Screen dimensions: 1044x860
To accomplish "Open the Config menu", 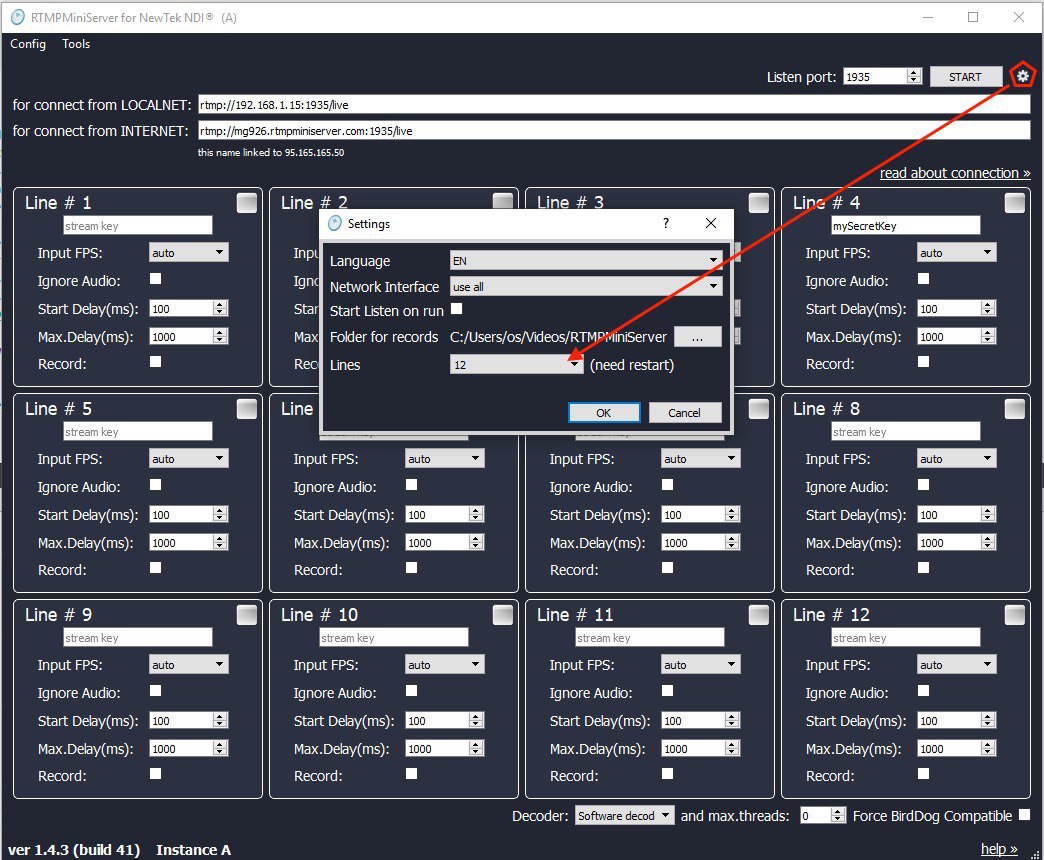I will pos(28,44).
